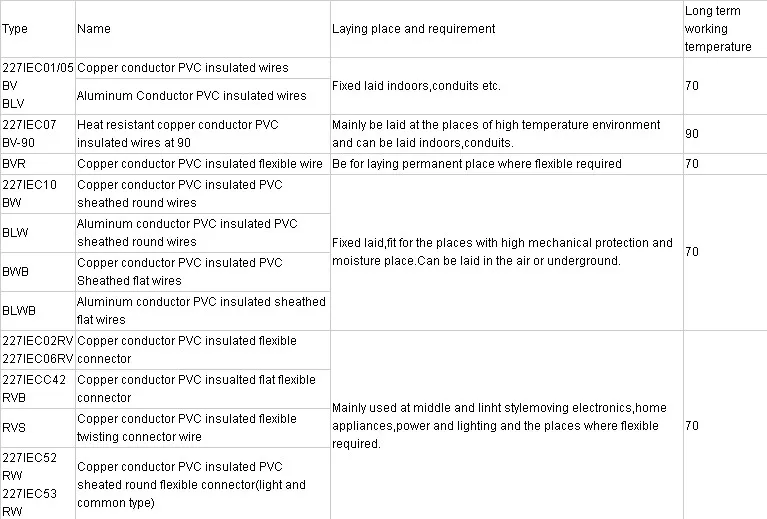Select the BVR type cell
Screen dimensions: 767x519
tap(15, 164)
